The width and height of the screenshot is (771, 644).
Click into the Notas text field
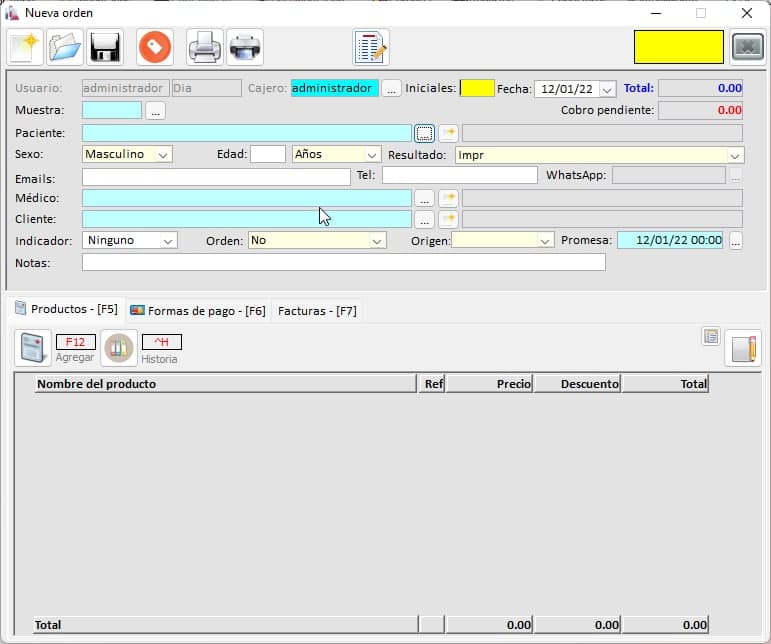[x=343, y=262]
